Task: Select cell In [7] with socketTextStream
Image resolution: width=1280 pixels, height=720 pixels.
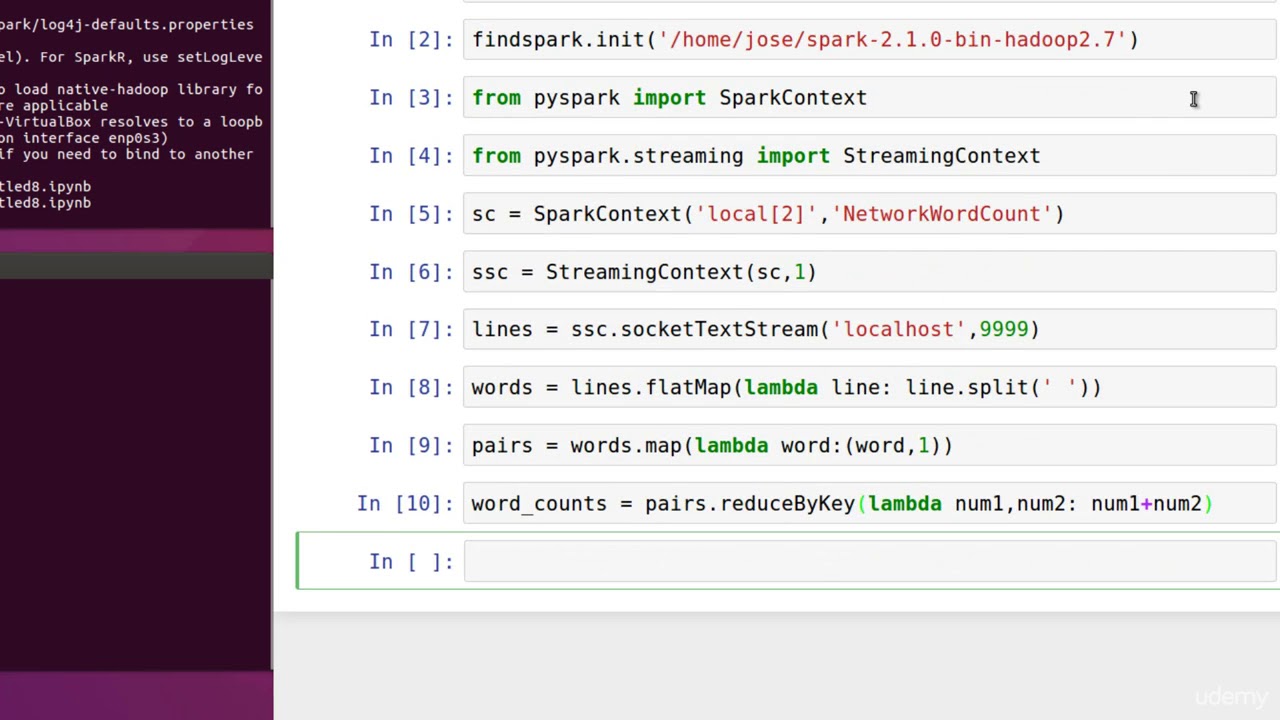Action: coord(870,329)
